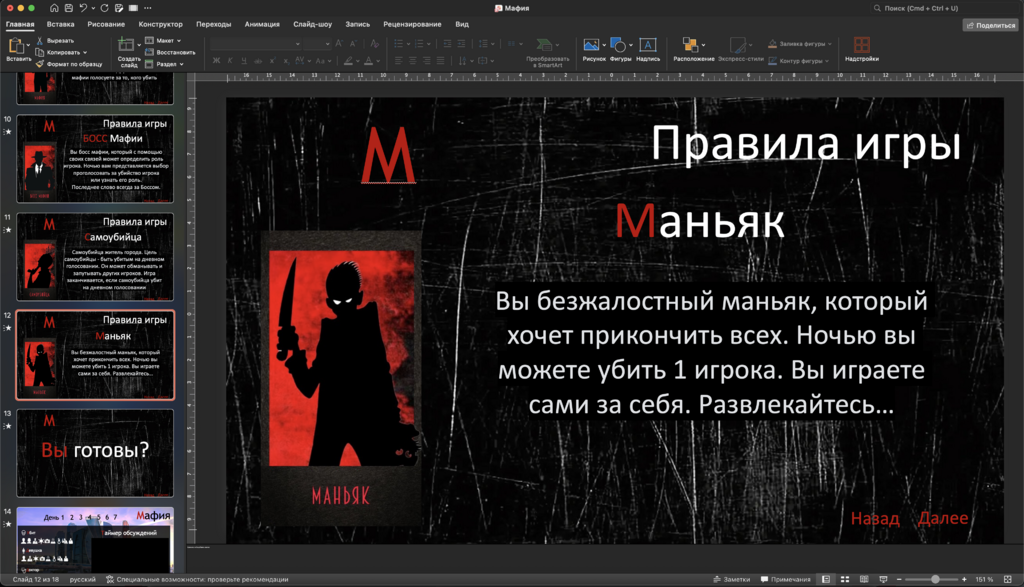Expand the Copy (Копировать) dropdown arrow
Image resolution: width=1024 pixels, height=587 pixels.
coord(85,52)
